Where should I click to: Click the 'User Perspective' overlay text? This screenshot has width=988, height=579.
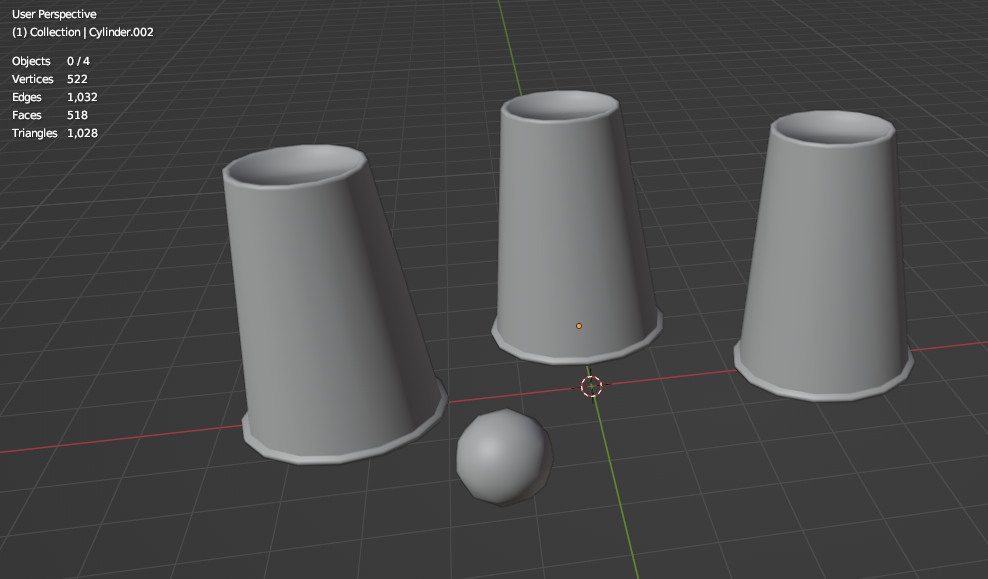(x=54, y=14)
